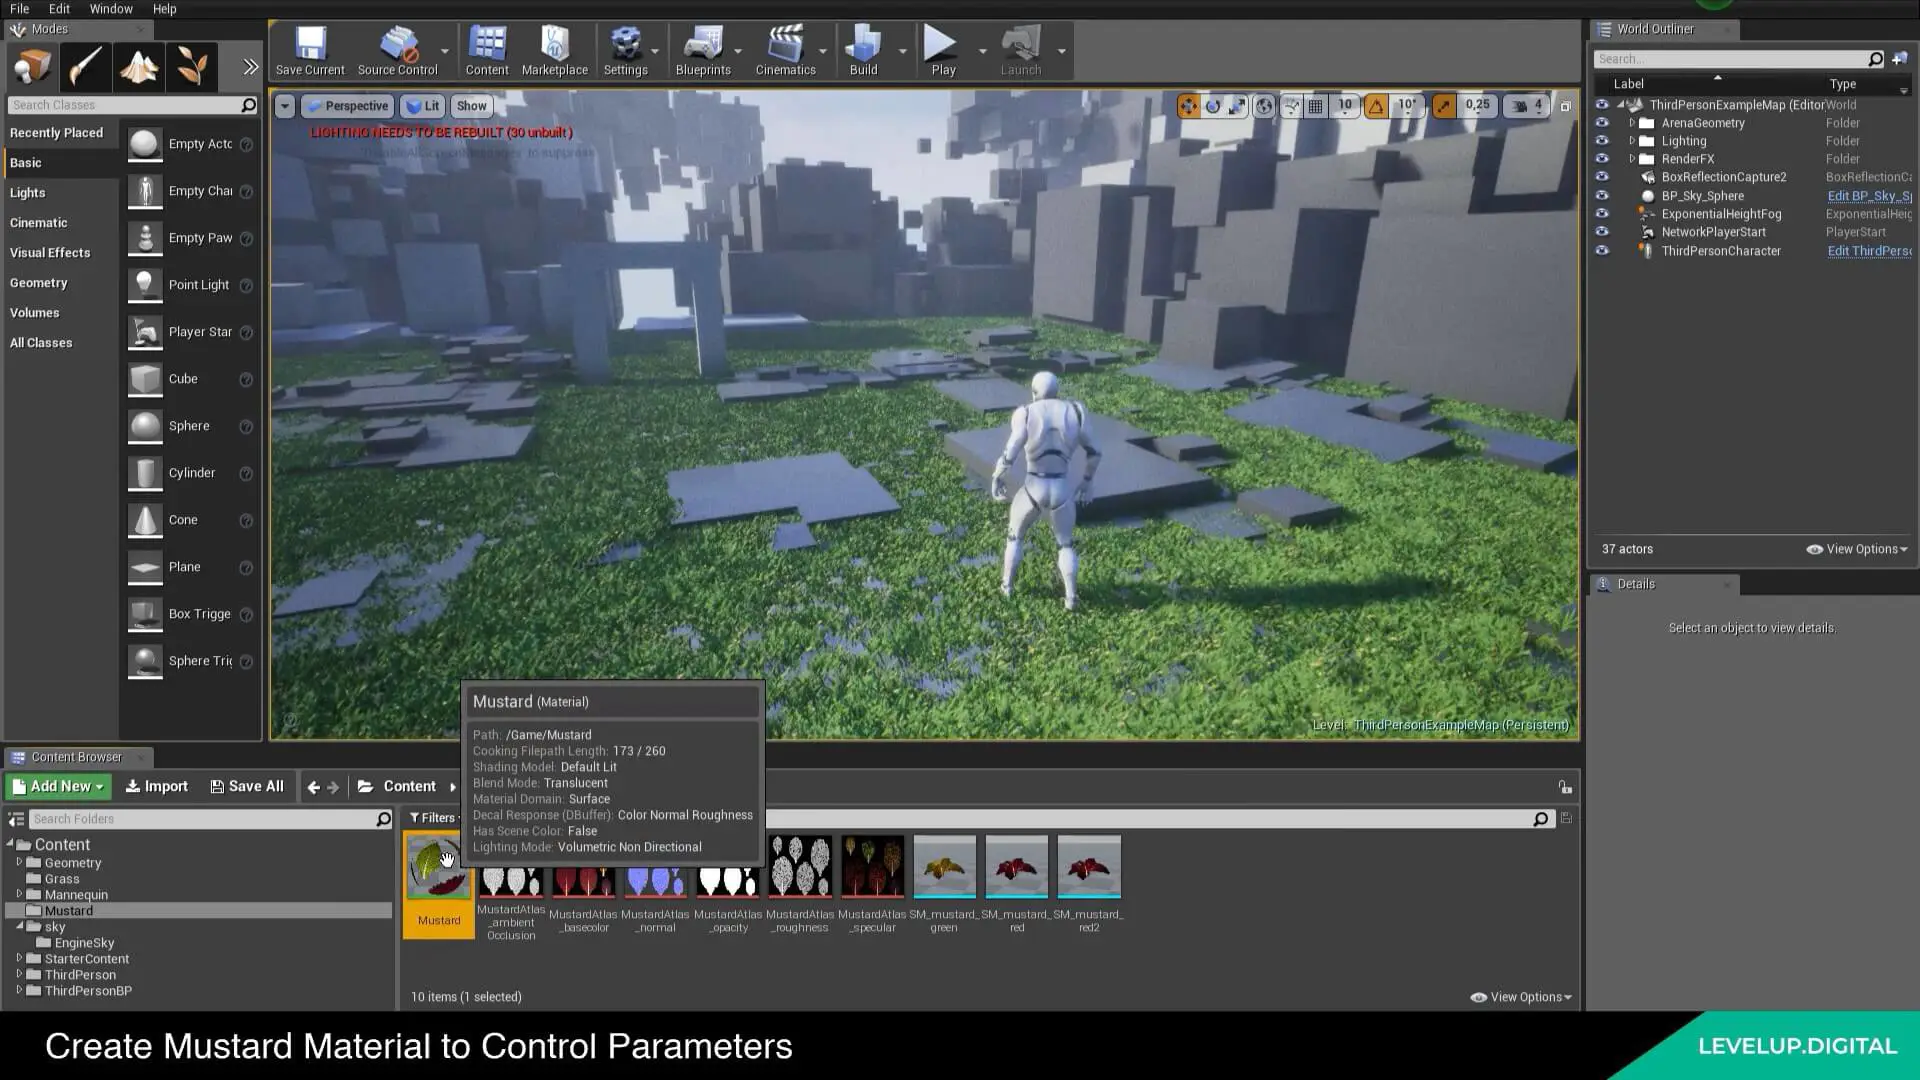Image resolution: width=1920 pixels, height=1080 pixels.
Task: Open the viewport Show menu
Action: point(471,106)
